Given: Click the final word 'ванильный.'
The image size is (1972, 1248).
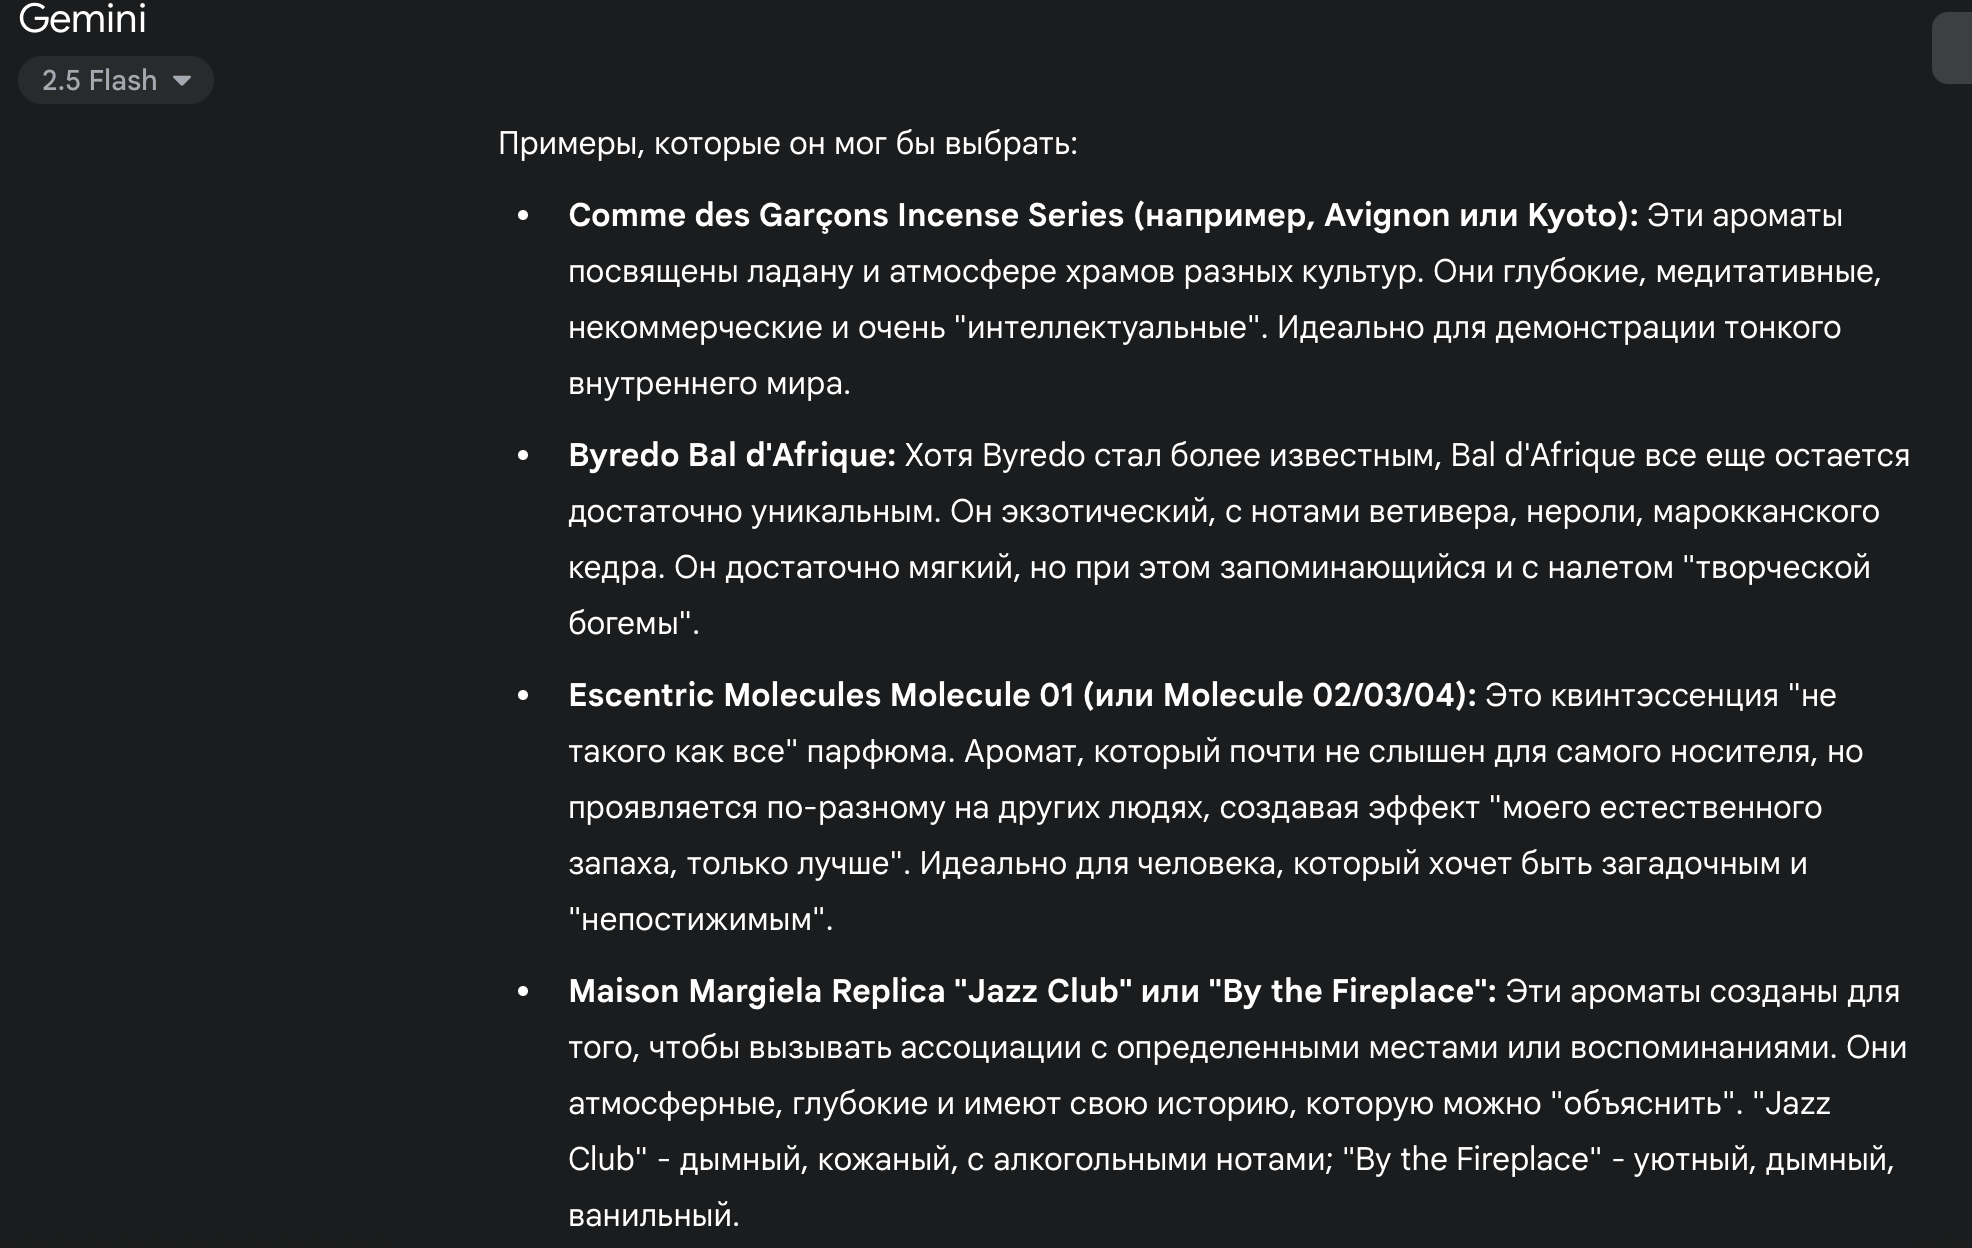Looking at the screenshot, I should pyautogui.click(x=654, y=1215).
